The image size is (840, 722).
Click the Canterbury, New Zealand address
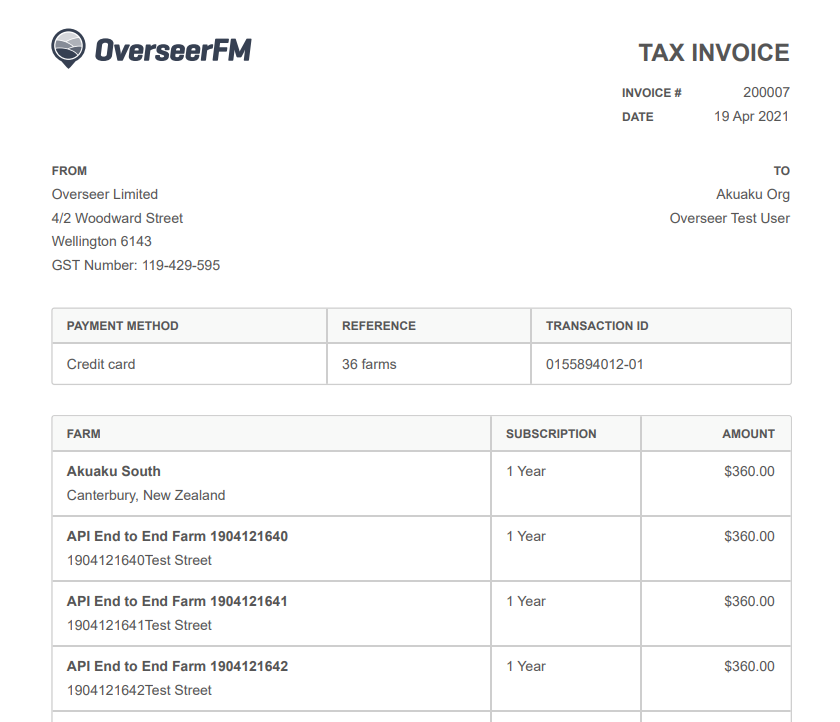coord(146,495)
